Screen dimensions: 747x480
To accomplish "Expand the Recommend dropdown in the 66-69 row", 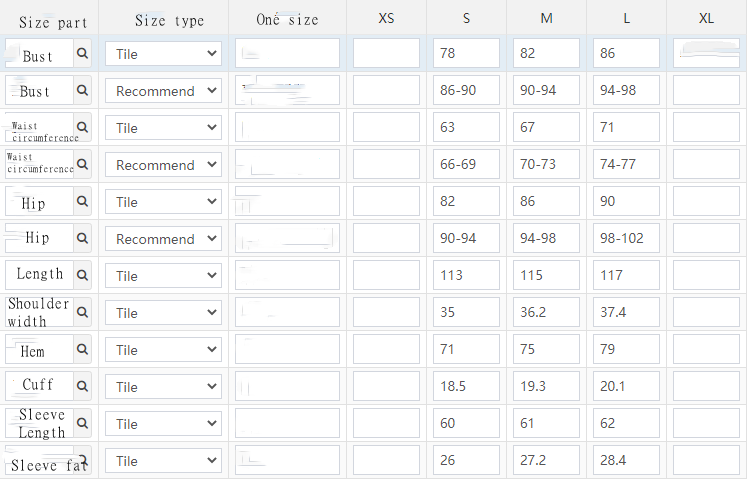I will point(163,165).
